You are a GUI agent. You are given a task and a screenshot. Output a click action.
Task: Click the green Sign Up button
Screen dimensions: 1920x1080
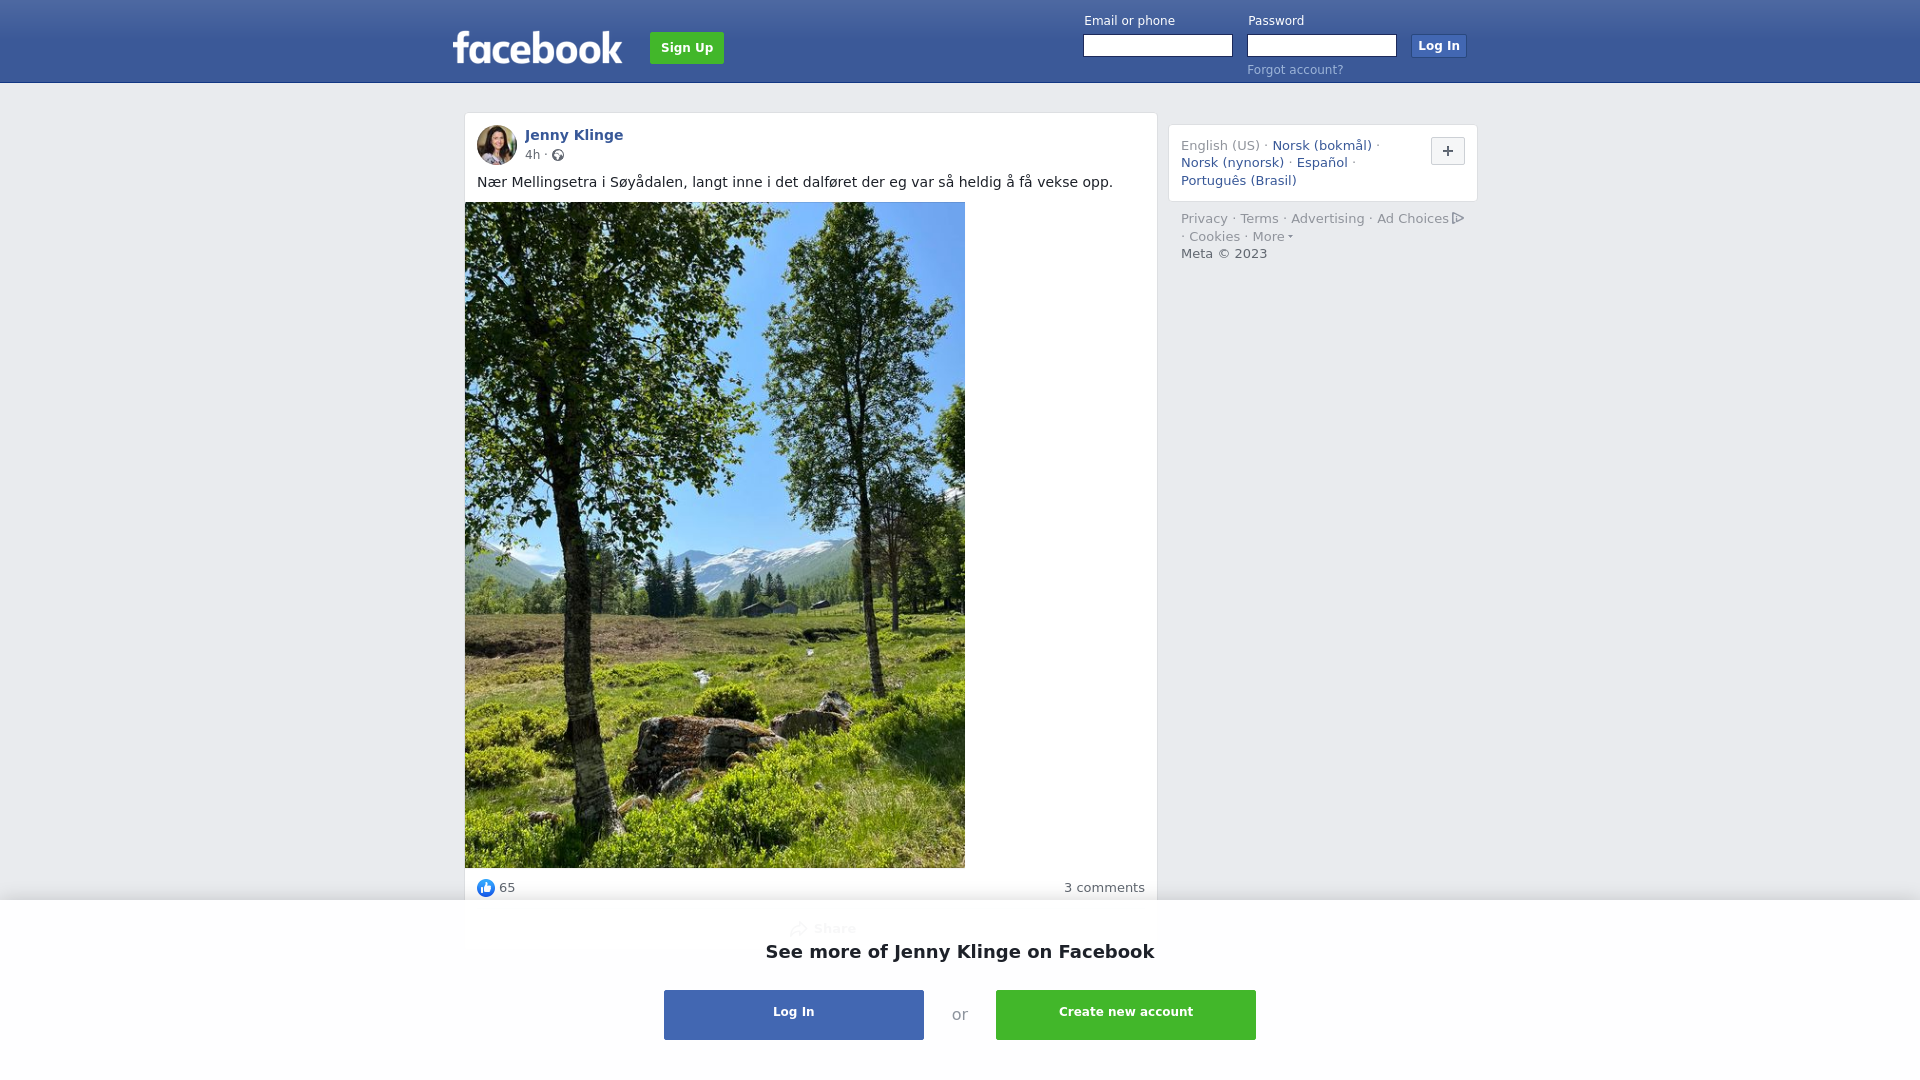pyautogui.click(x=687, y=48)
